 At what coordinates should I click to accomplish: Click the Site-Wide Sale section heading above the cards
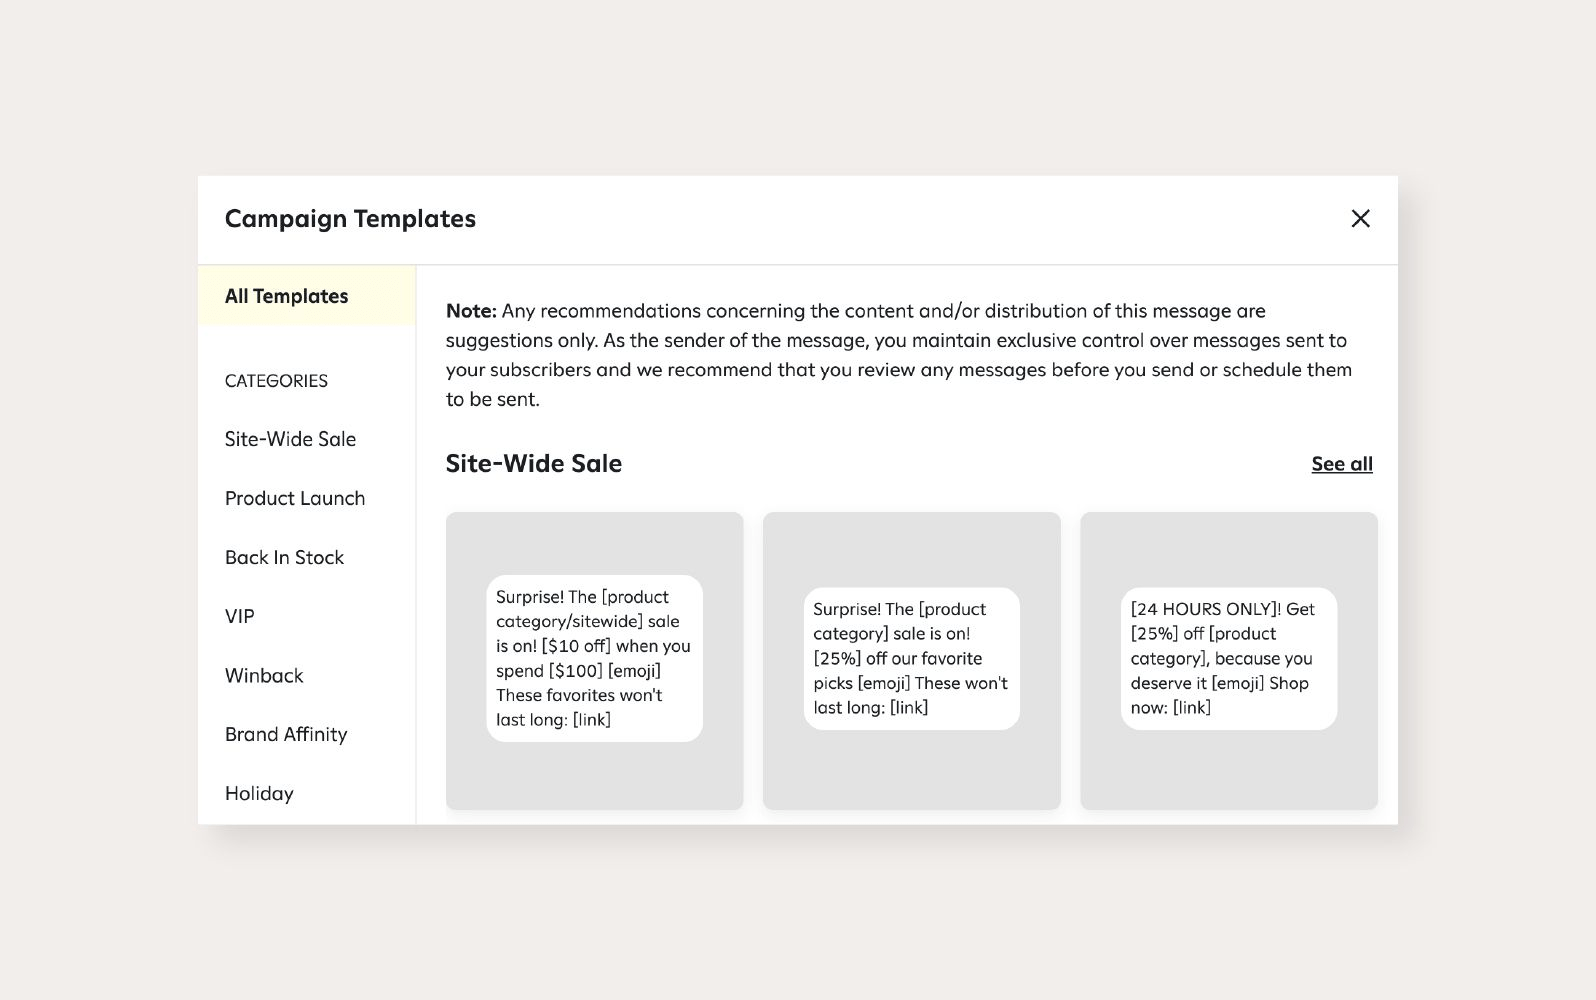(x=534, y=464)
